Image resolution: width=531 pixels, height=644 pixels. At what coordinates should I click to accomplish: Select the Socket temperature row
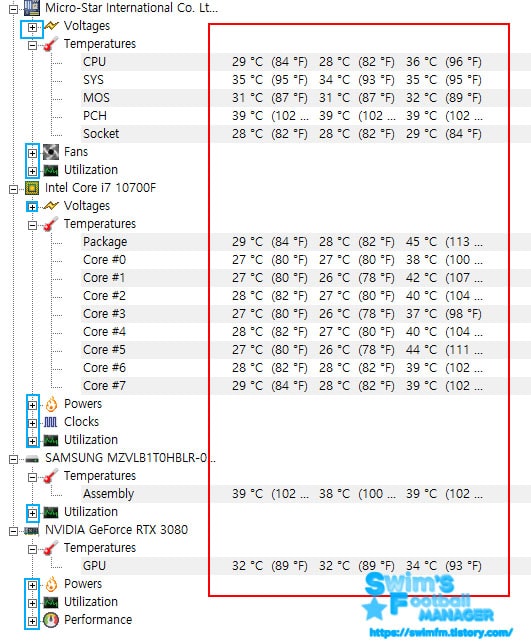click(306, 134)
